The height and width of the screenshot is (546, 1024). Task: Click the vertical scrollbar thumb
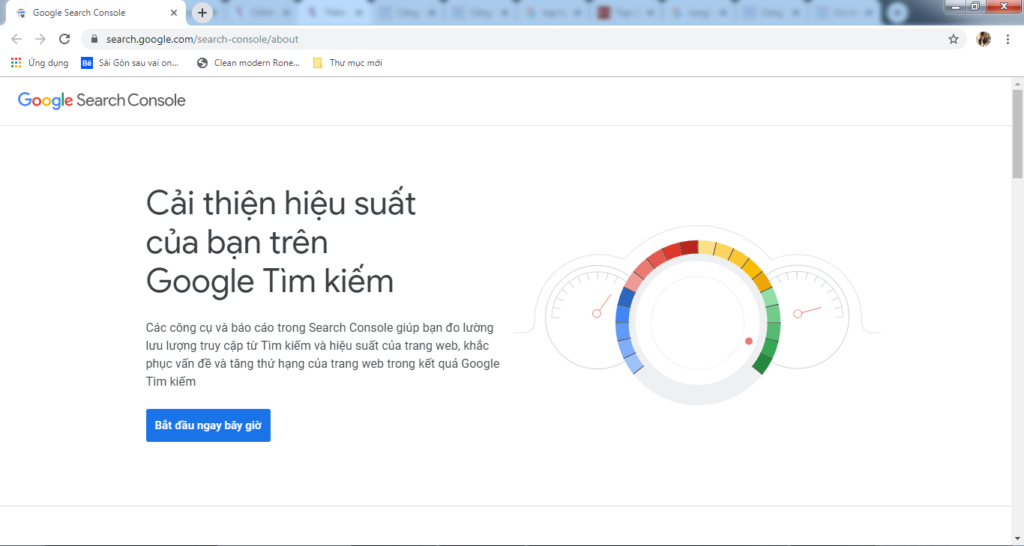coord(1017,134)
